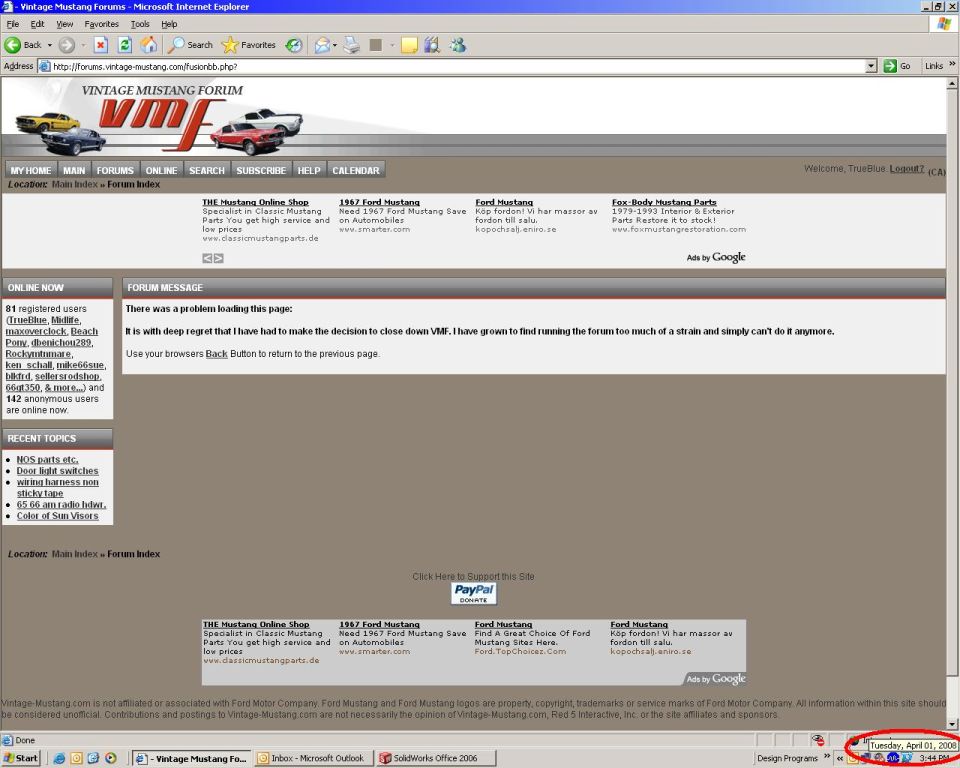Open the Back button history dropdown arrow
This screenshot has width=960, height=768.
pyautogui.click(x=50, y=45)
